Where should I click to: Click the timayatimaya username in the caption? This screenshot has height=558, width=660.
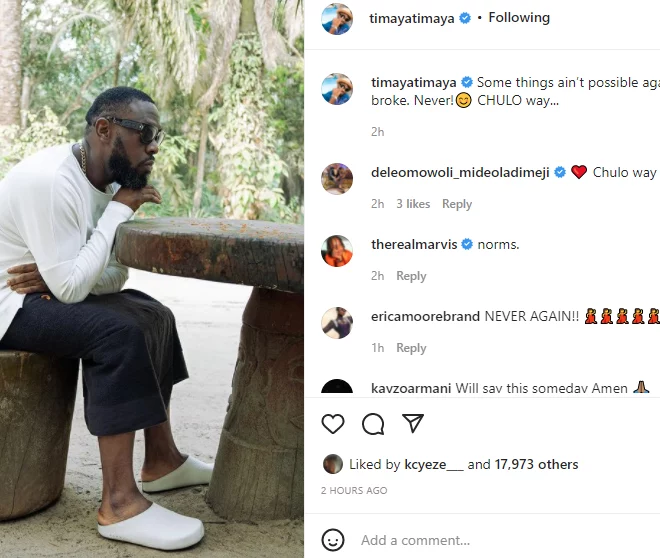tap(413, 82)
